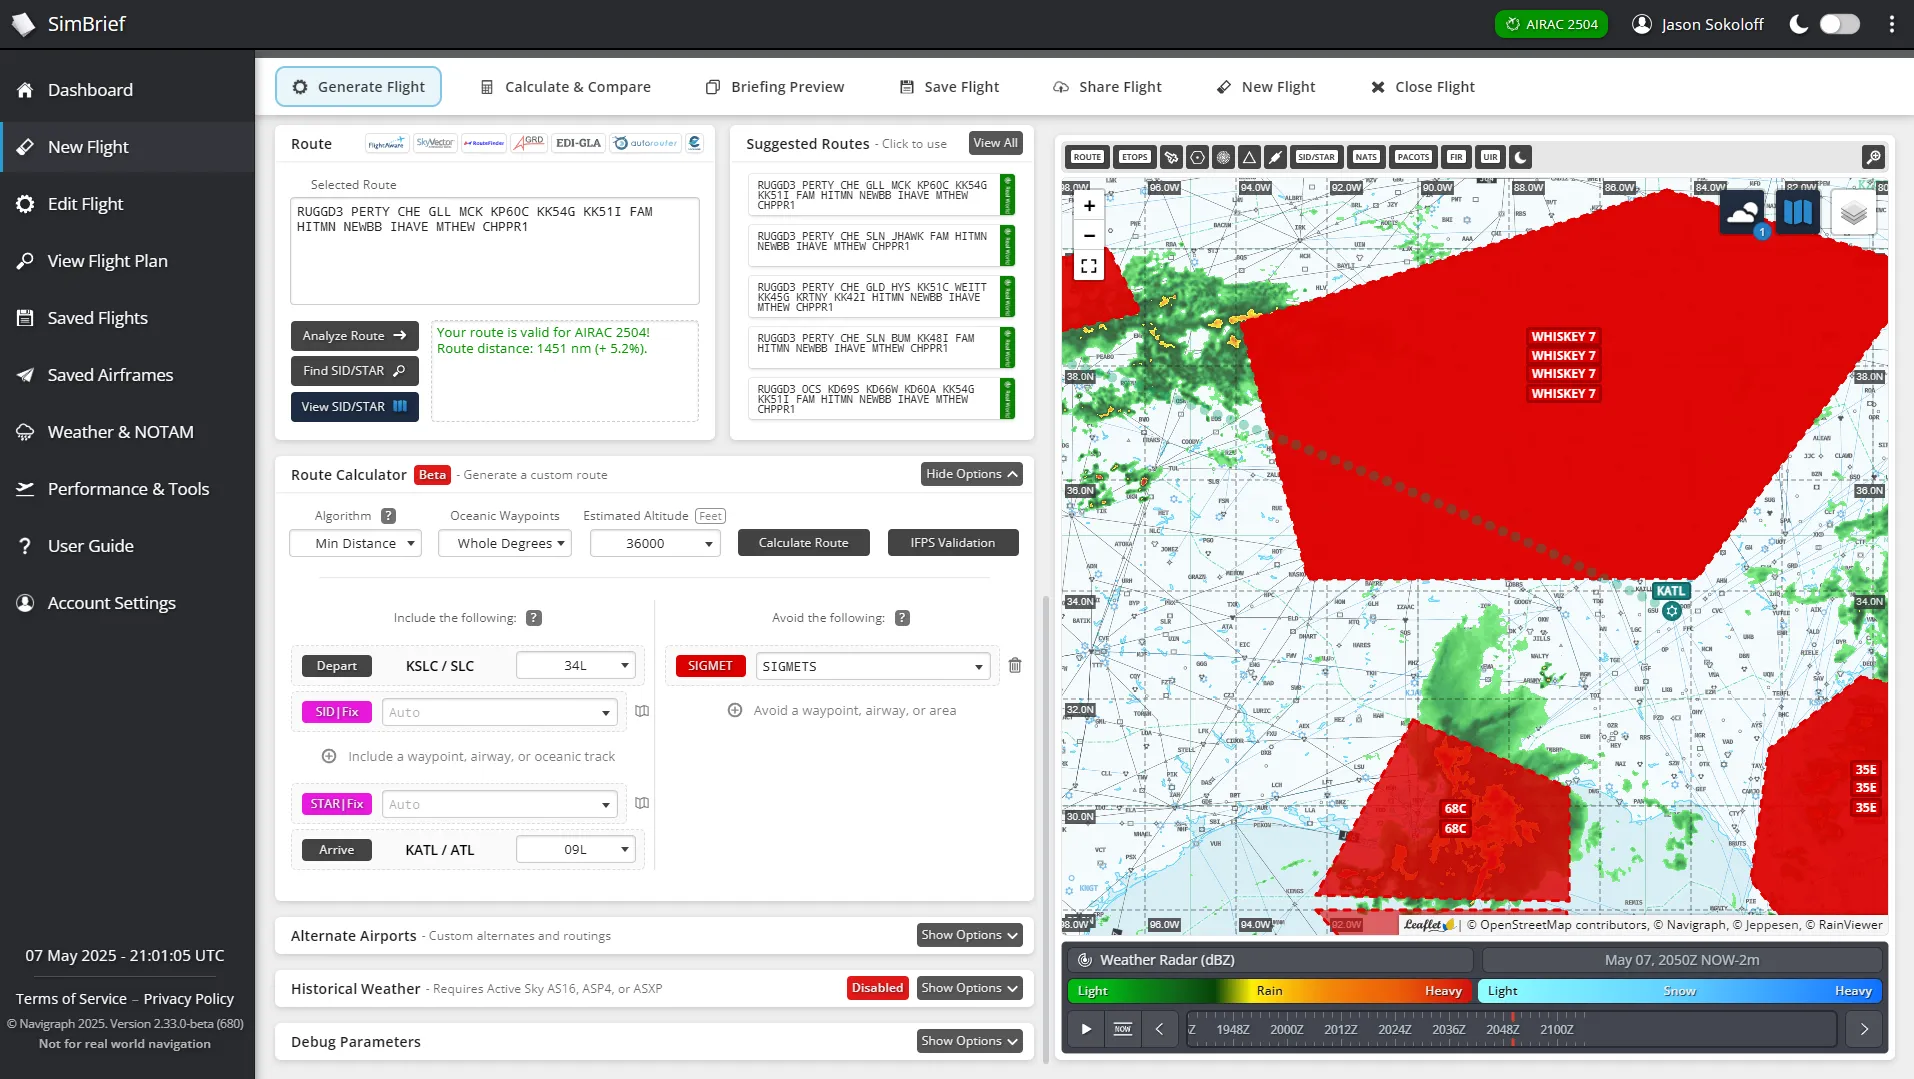Click the fullscreen map icon
This screenshot has width=1914, height=1079.
click(x=1089, y=266)
